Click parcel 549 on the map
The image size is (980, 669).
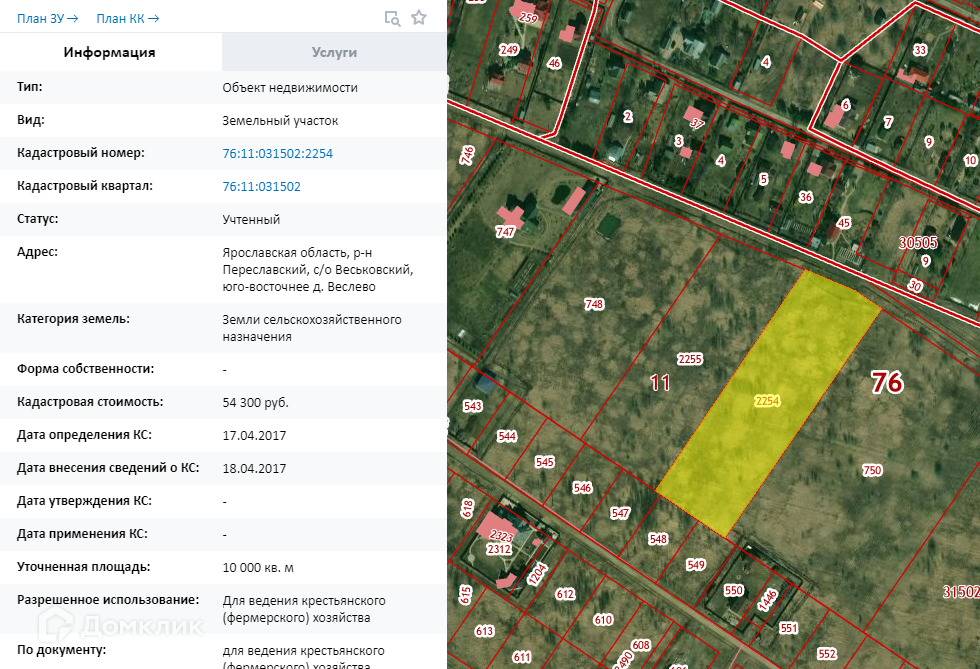[696, 565]
